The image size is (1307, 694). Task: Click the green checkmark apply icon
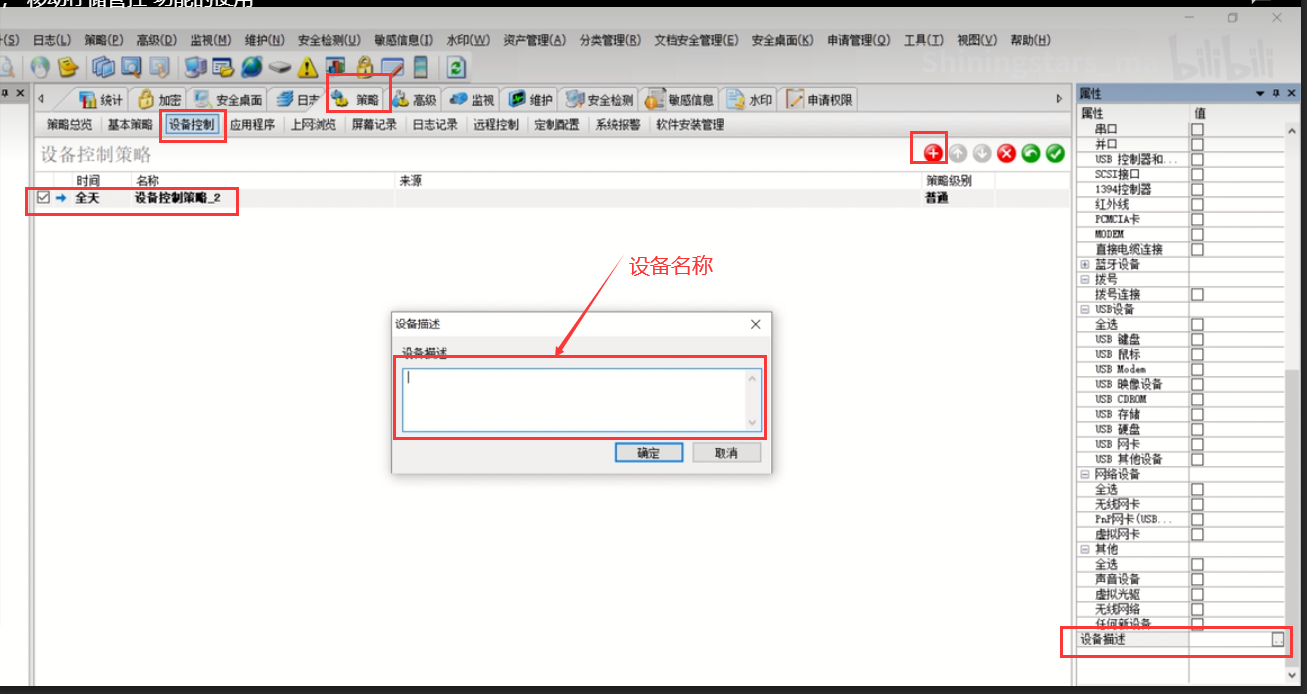pyautogui.click(x=1055, y=153)
